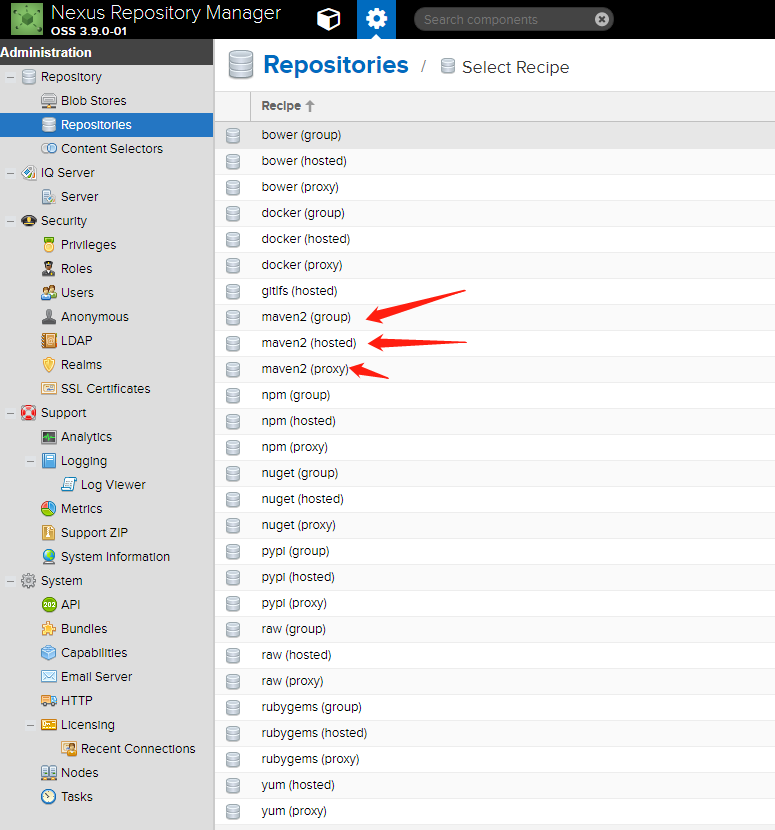Viewport: 775px width, 830px height.
Task: Select the nuget (group) recipe
Action: (494, 473)
